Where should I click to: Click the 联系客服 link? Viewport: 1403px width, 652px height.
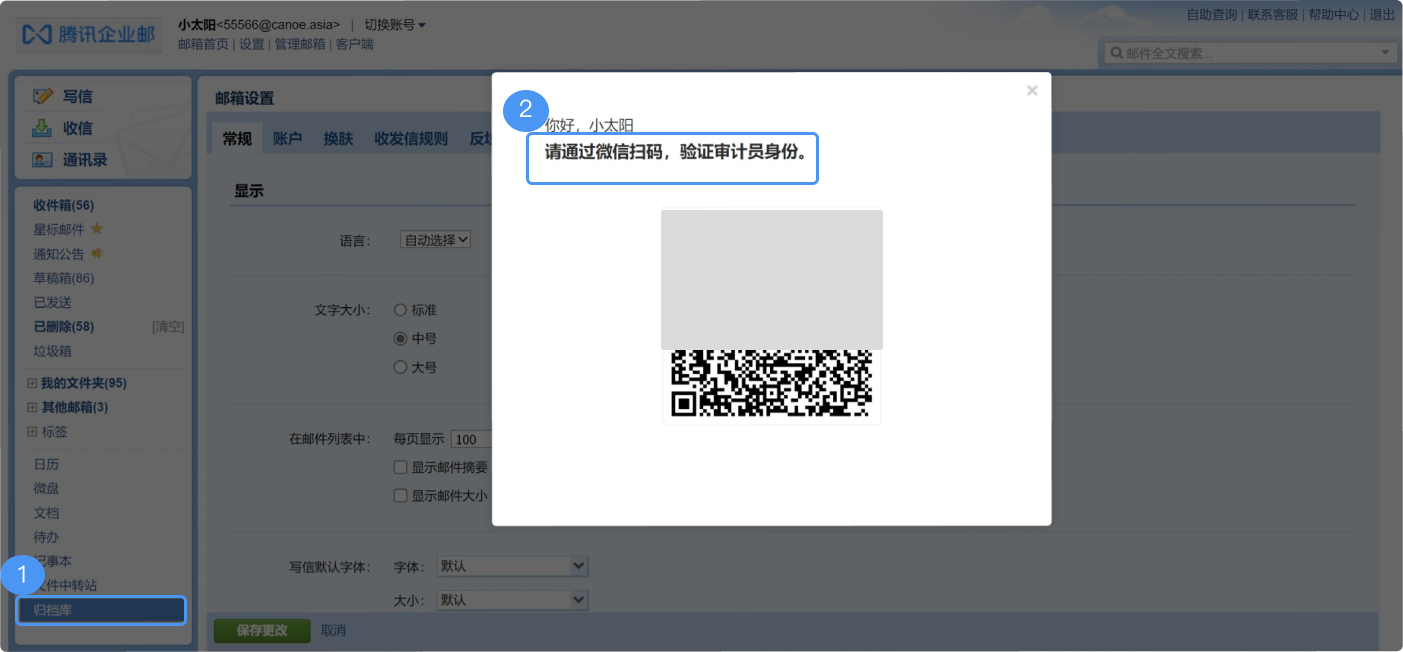point(1273,14)
